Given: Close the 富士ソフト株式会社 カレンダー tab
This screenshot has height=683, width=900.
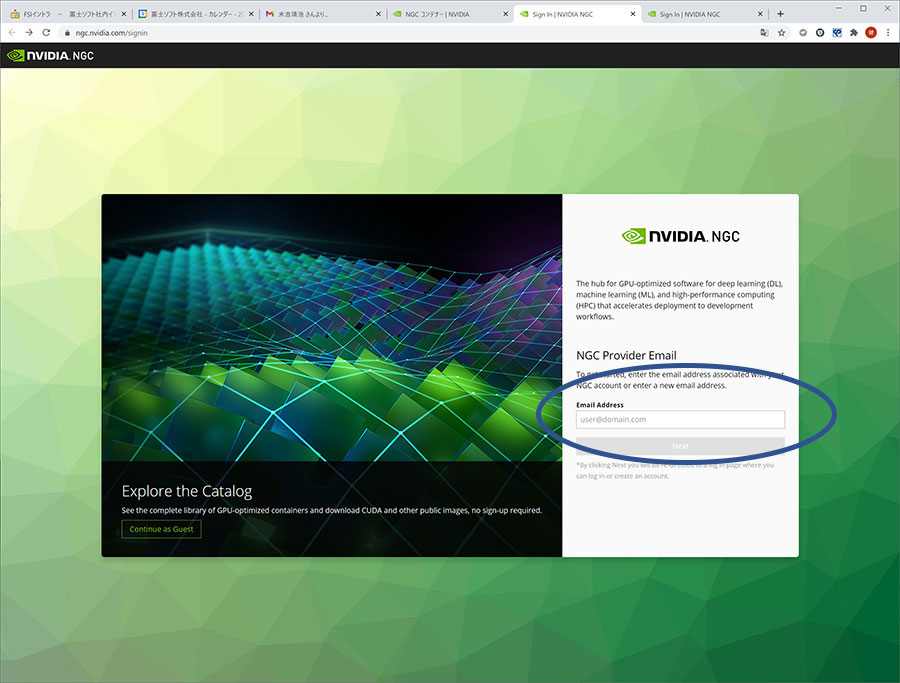Looking at the screenshot, I should point(251,14).
